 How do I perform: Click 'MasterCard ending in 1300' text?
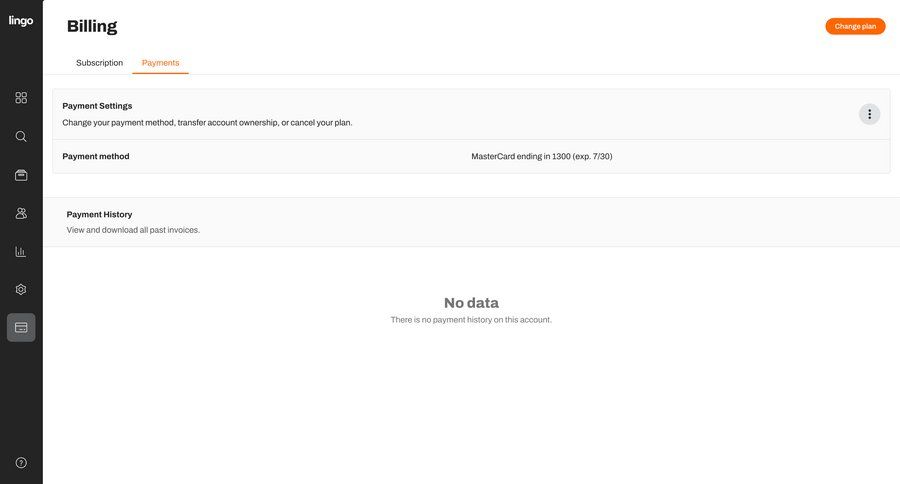click(542, 156)
